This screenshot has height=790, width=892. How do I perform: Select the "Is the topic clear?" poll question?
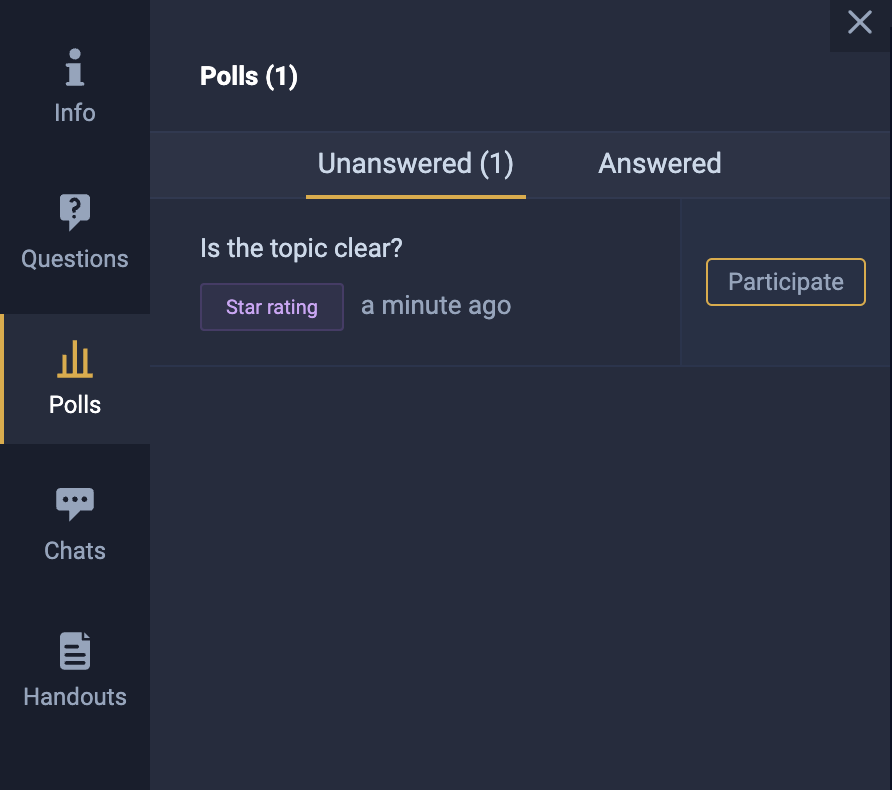click(301, 248)
